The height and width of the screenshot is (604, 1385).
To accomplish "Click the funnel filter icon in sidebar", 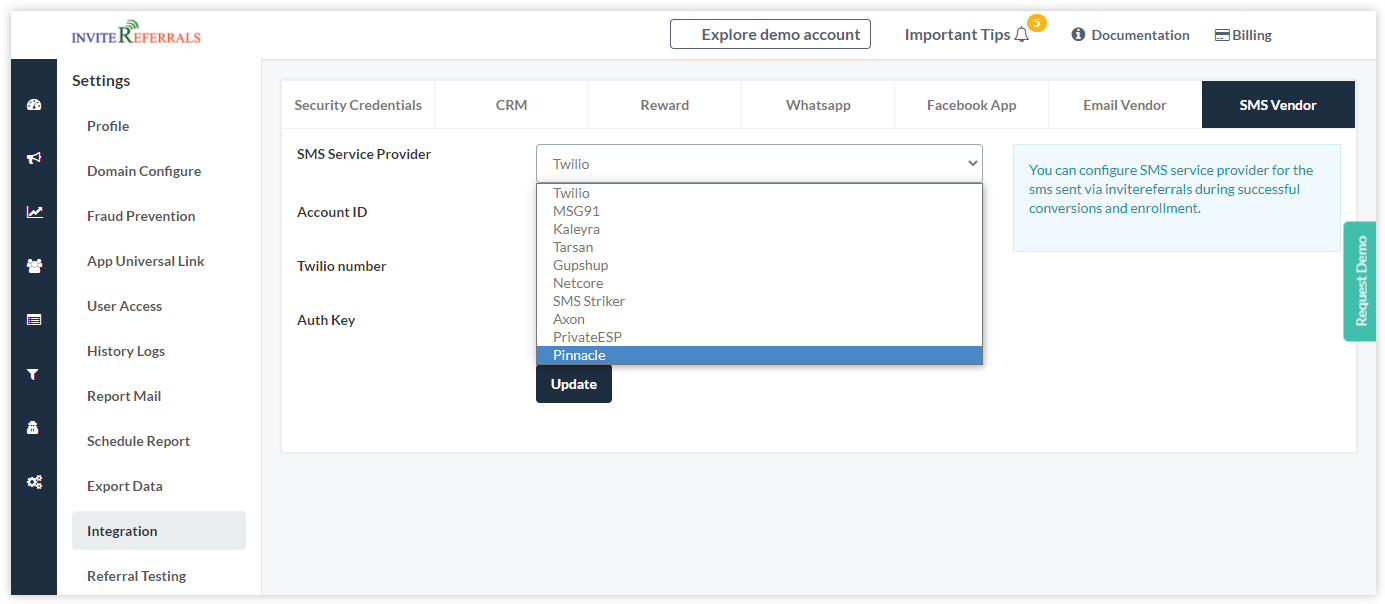I will [x=34, y=374].
